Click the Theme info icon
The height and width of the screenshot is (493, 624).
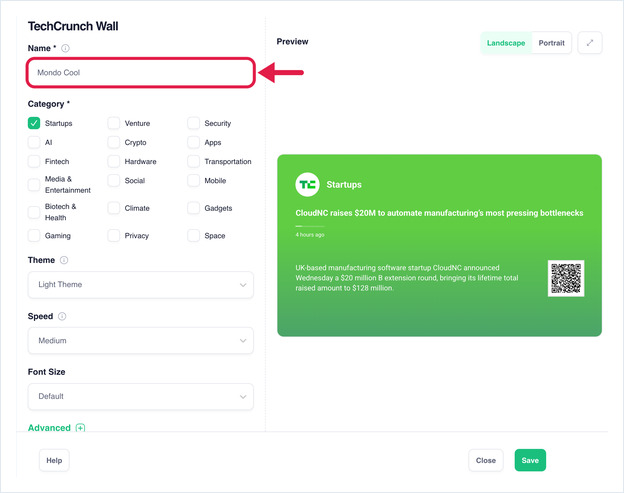coord(64,260)
